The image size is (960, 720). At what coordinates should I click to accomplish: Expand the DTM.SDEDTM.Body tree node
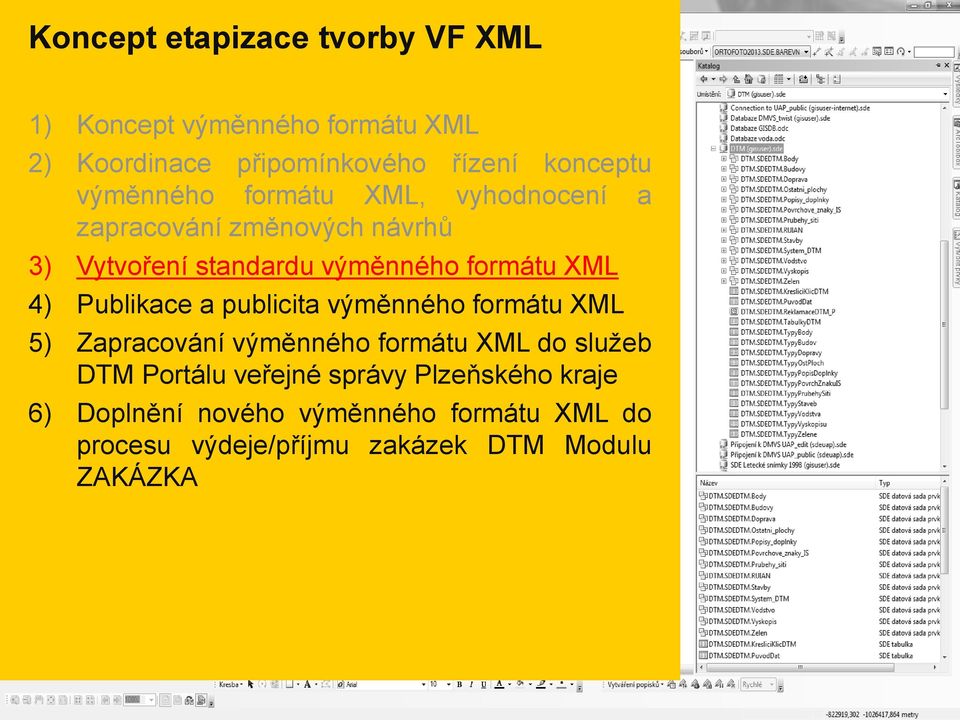(x=724, y=159)
